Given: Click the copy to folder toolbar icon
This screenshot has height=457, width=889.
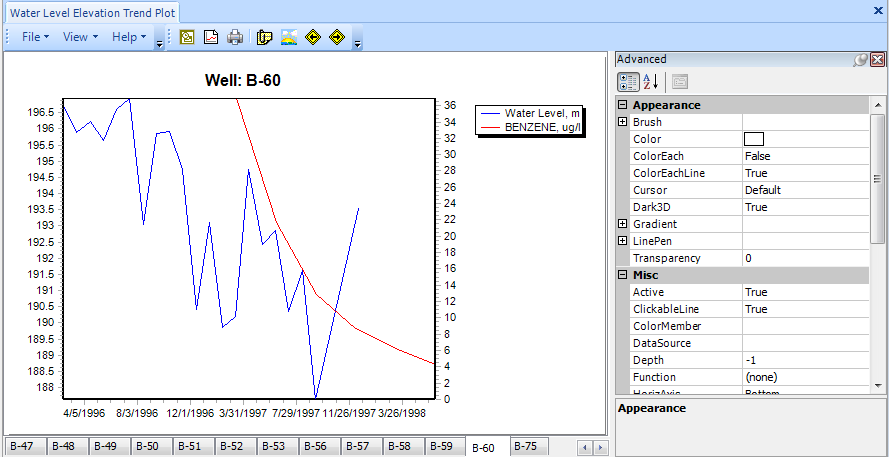Looking at the screenshot, I should coord(265,37).
